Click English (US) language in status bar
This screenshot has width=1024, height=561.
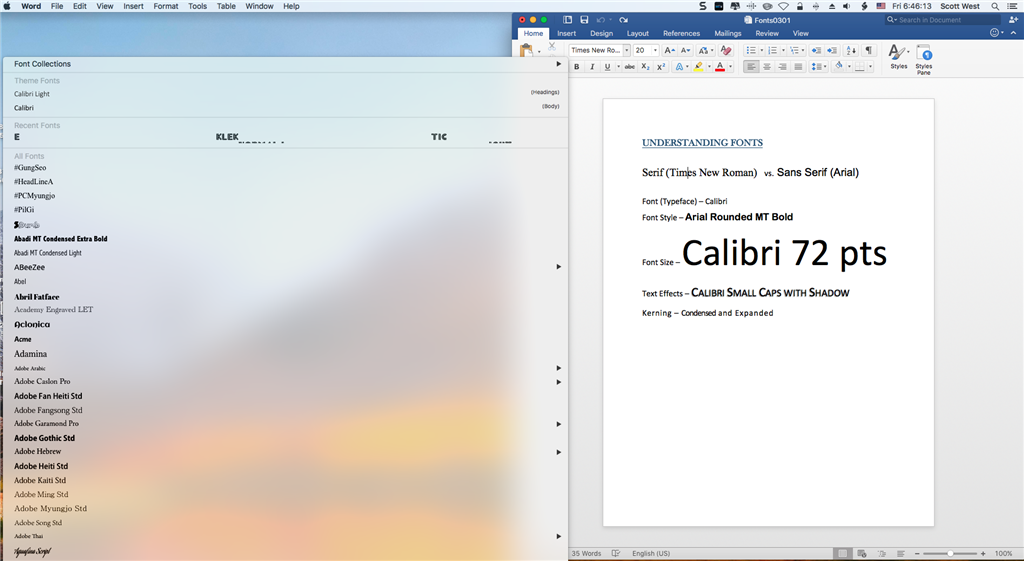click(650, 553)
